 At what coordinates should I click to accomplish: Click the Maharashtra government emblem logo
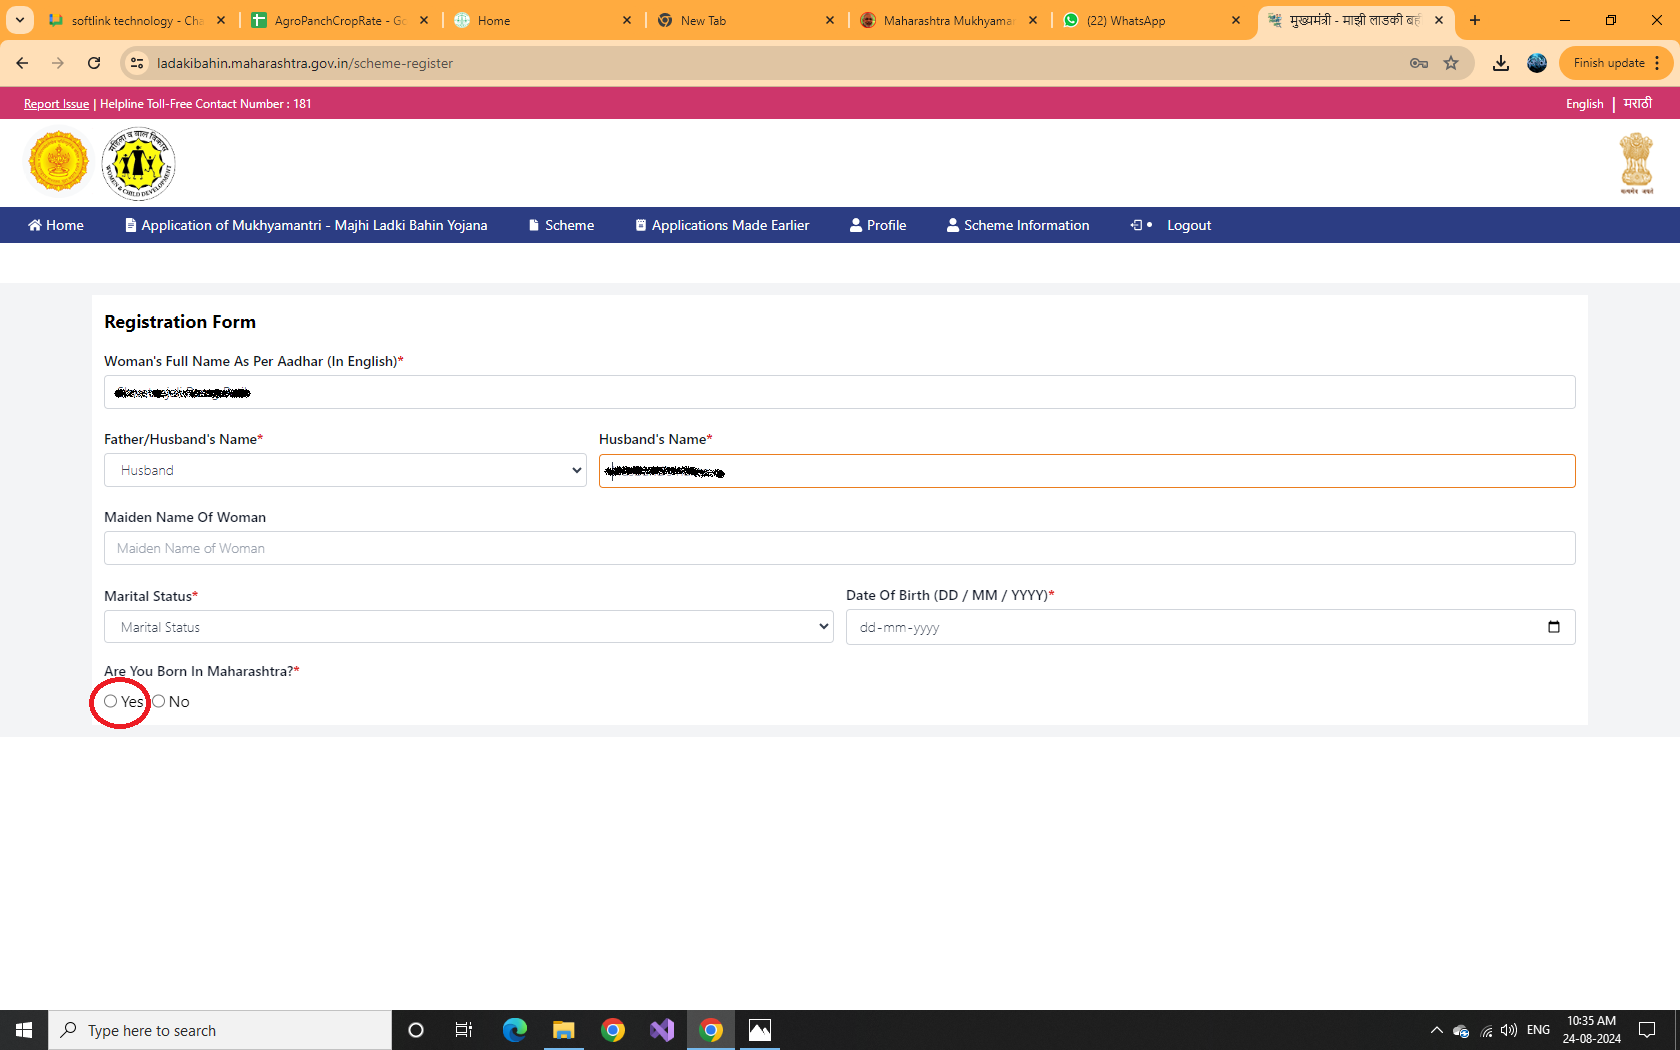point(58,162)
